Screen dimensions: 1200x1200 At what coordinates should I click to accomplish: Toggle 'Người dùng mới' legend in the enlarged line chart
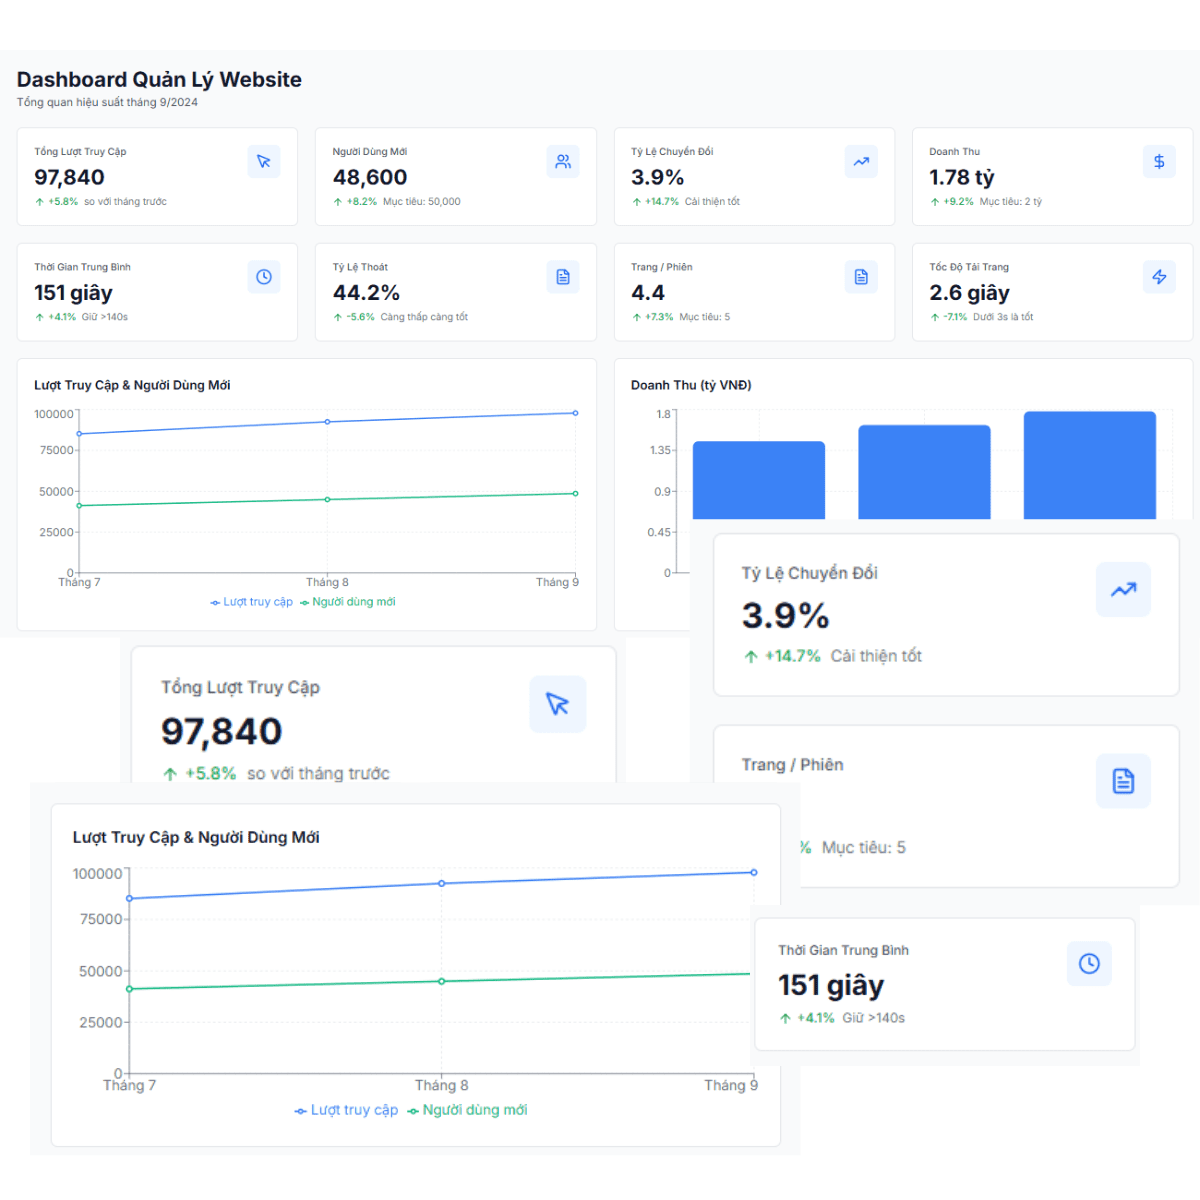pos(467,1110)
